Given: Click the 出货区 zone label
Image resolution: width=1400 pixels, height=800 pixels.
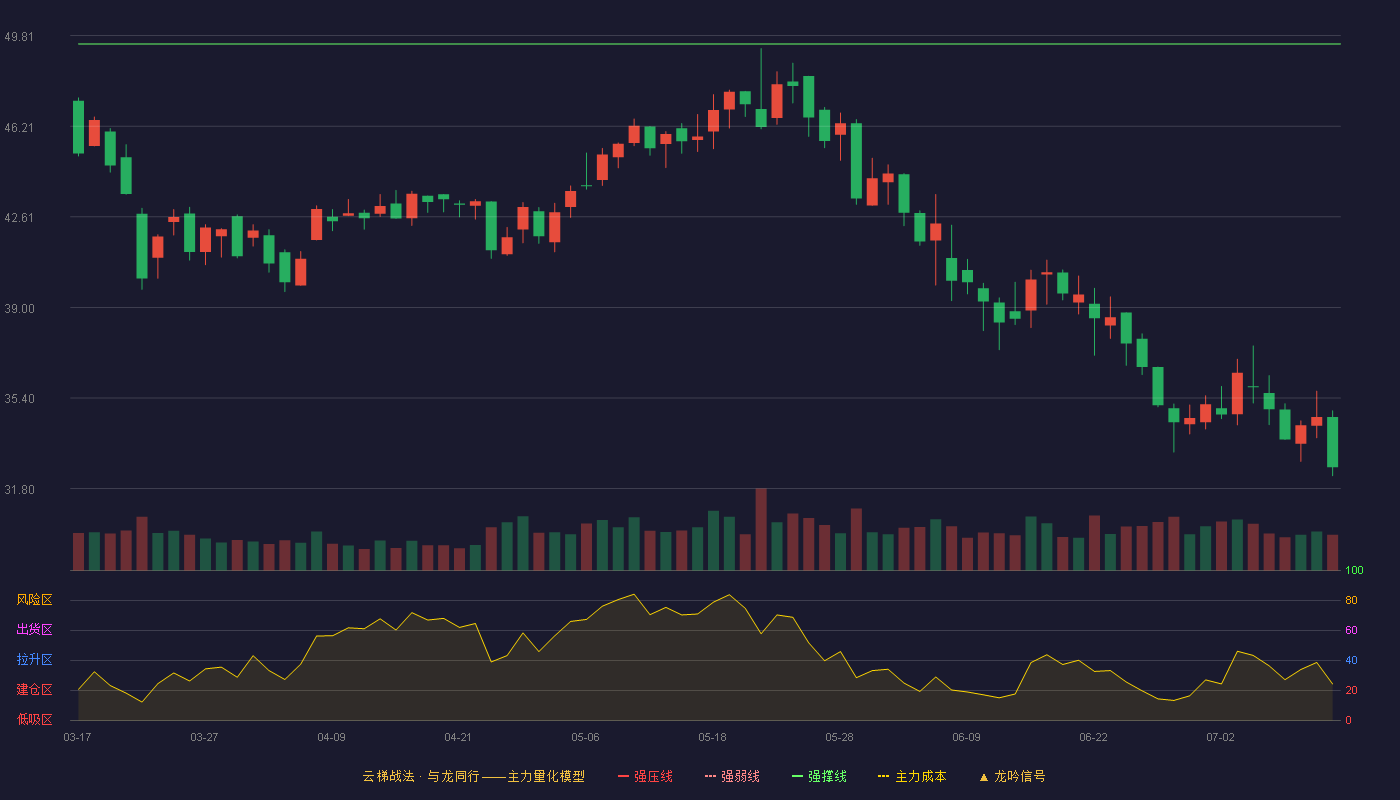Looking at the screenshot, I should pyautogui.click(x=34, y=630).
